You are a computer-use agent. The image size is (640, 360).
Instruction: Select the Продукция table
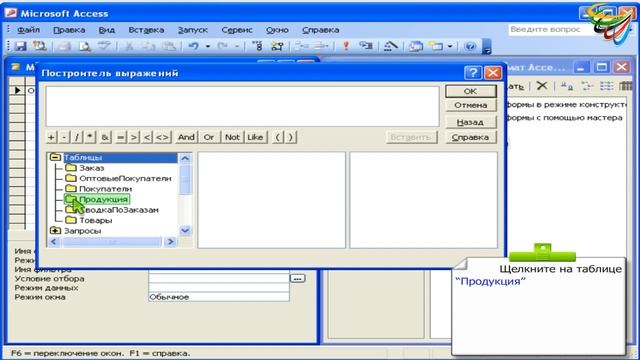point(97,200)
